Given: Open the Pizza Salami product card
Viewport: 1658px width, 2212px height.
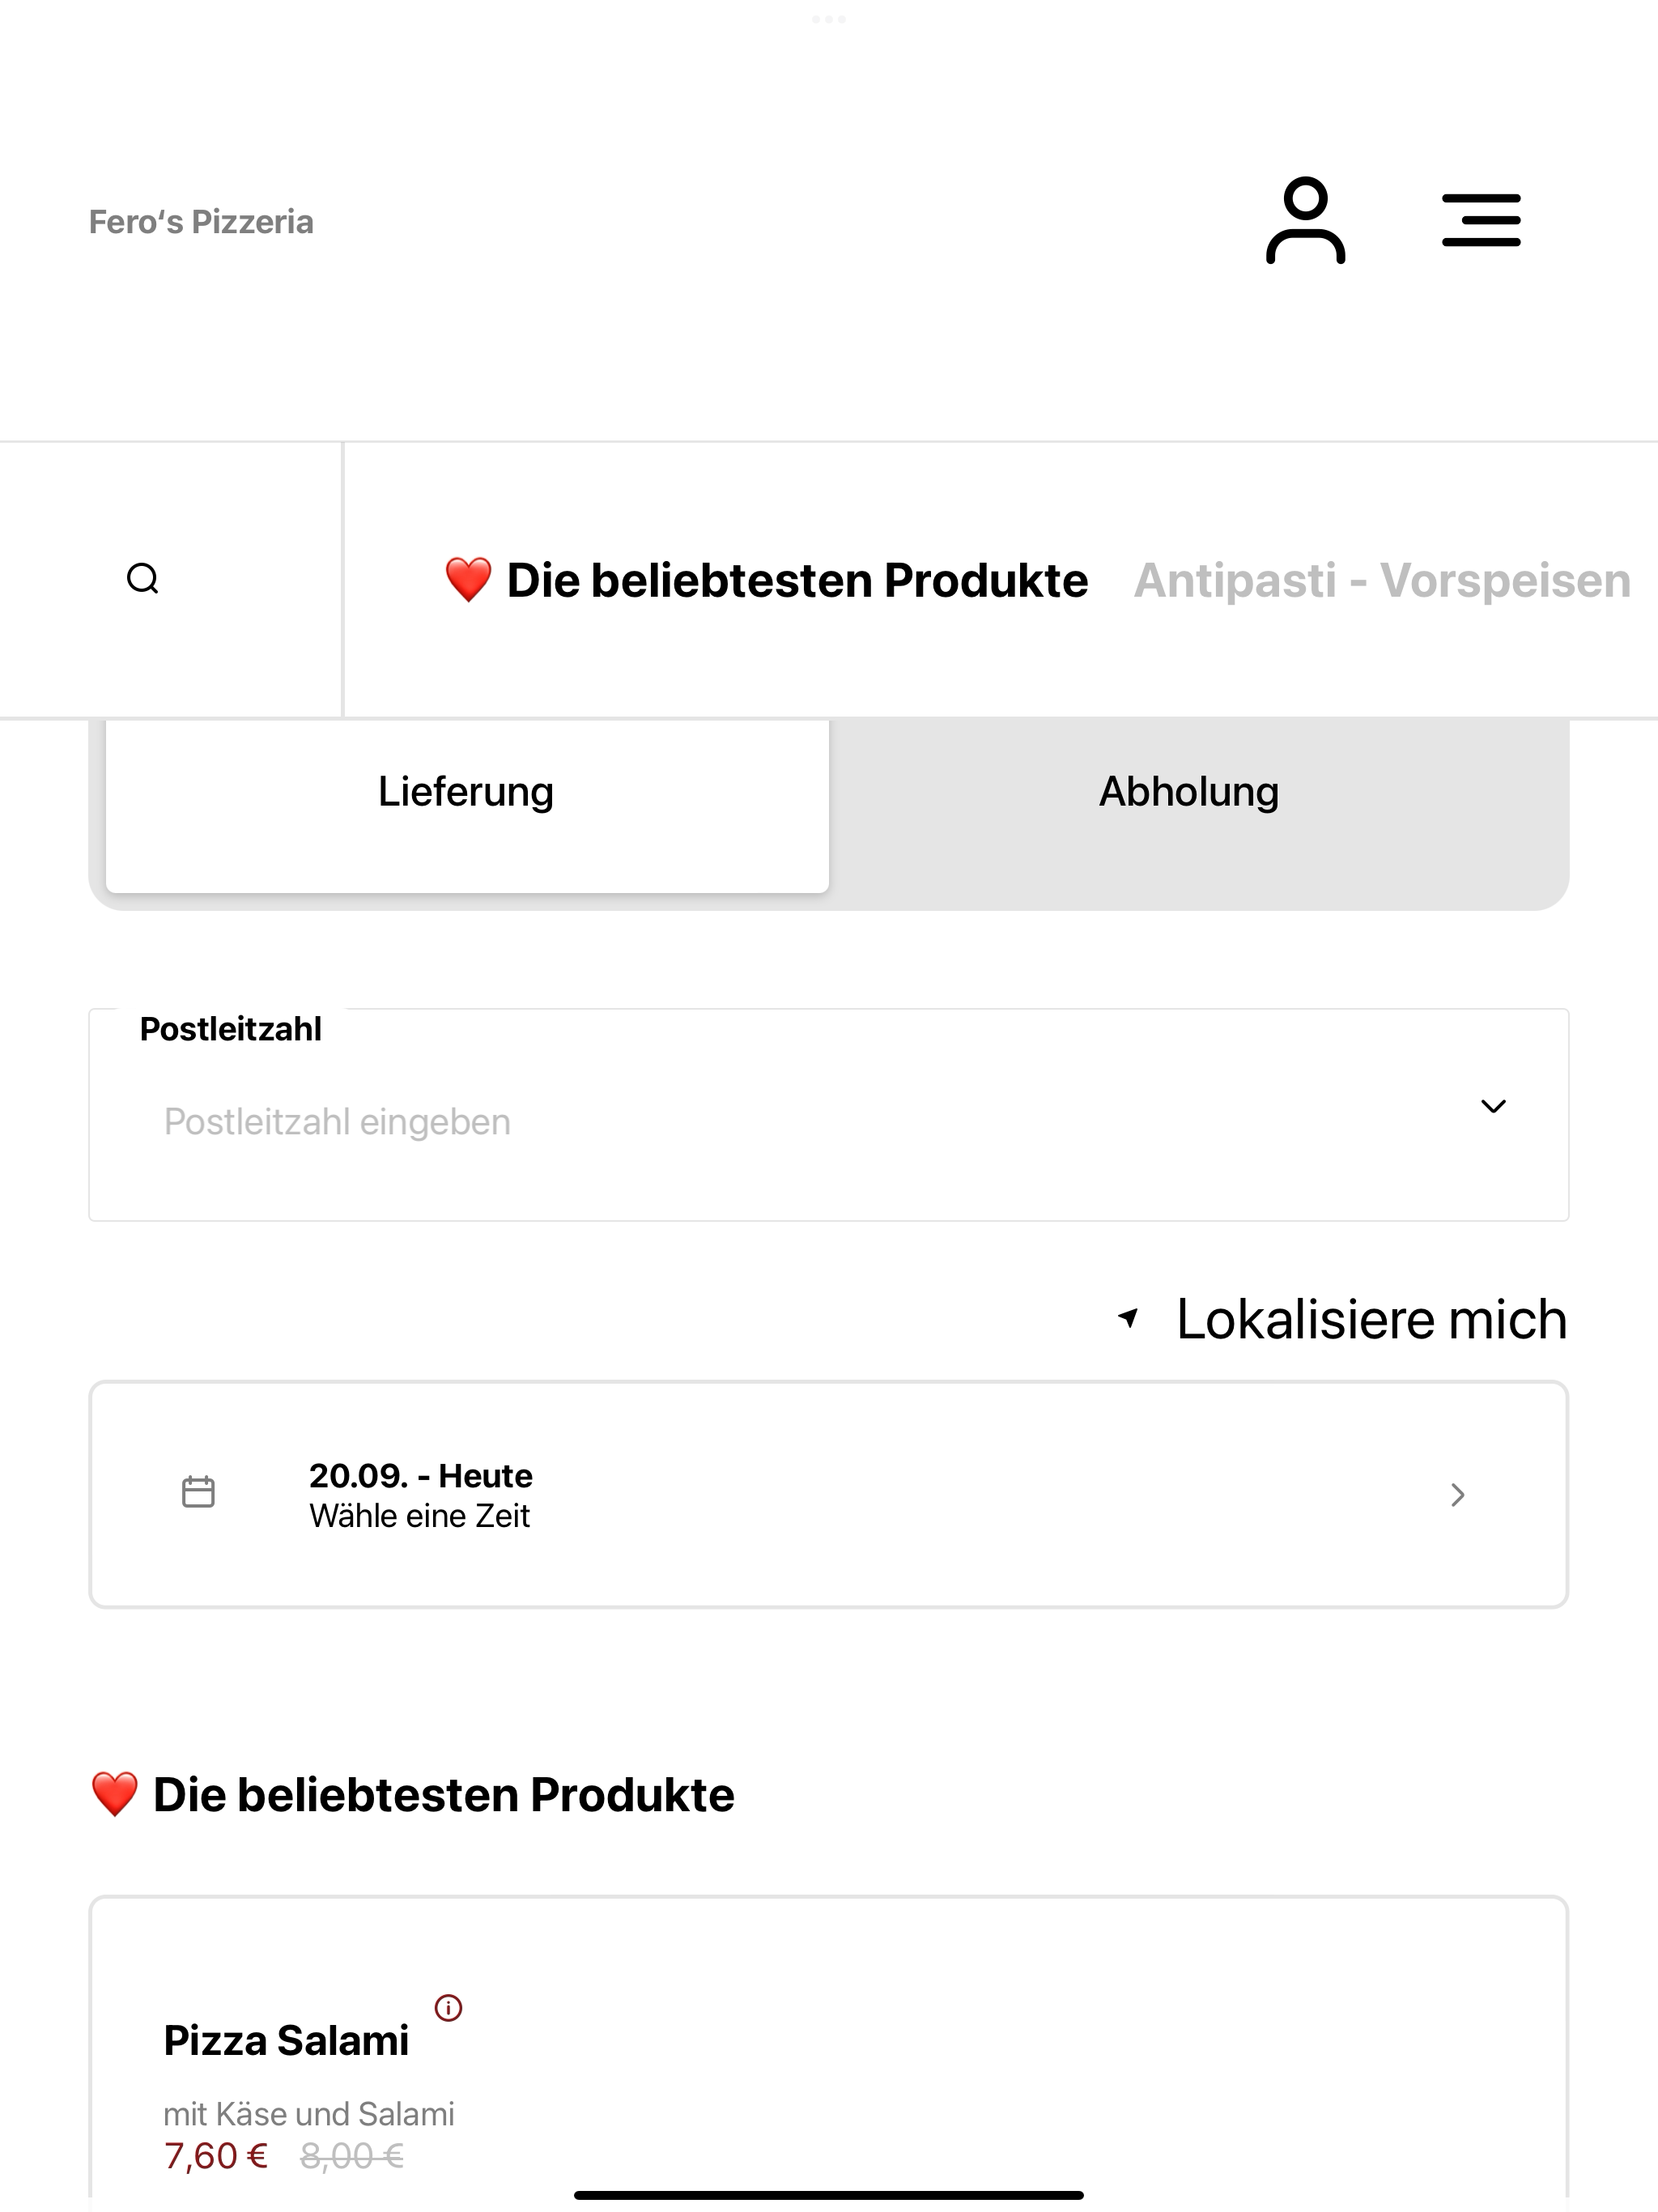Looking at the screenshot, I should click(x=829, y=2050).
